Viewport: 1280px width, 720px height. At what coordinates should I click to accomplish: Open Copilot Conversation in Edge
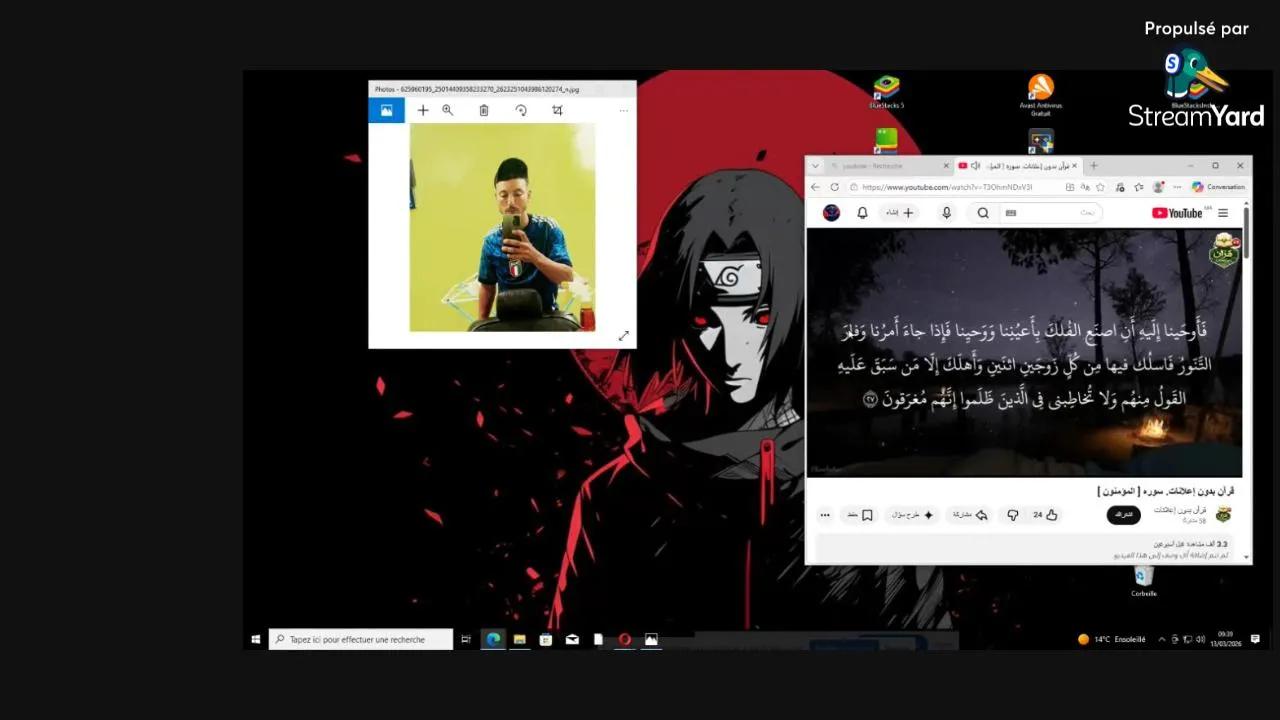coord(1218,187)
